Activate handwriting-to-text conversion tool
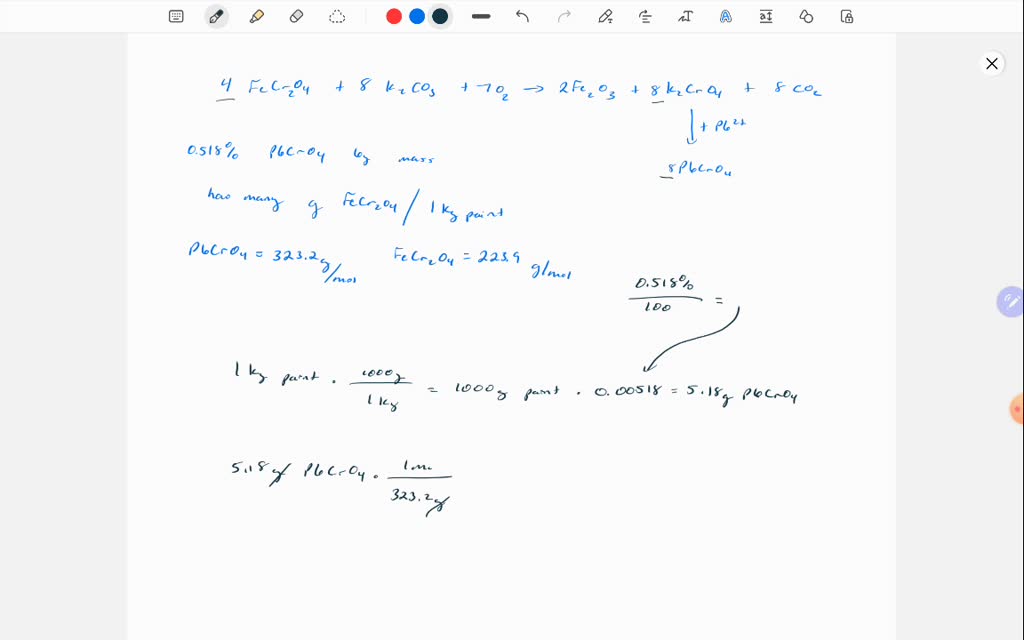 685,16
